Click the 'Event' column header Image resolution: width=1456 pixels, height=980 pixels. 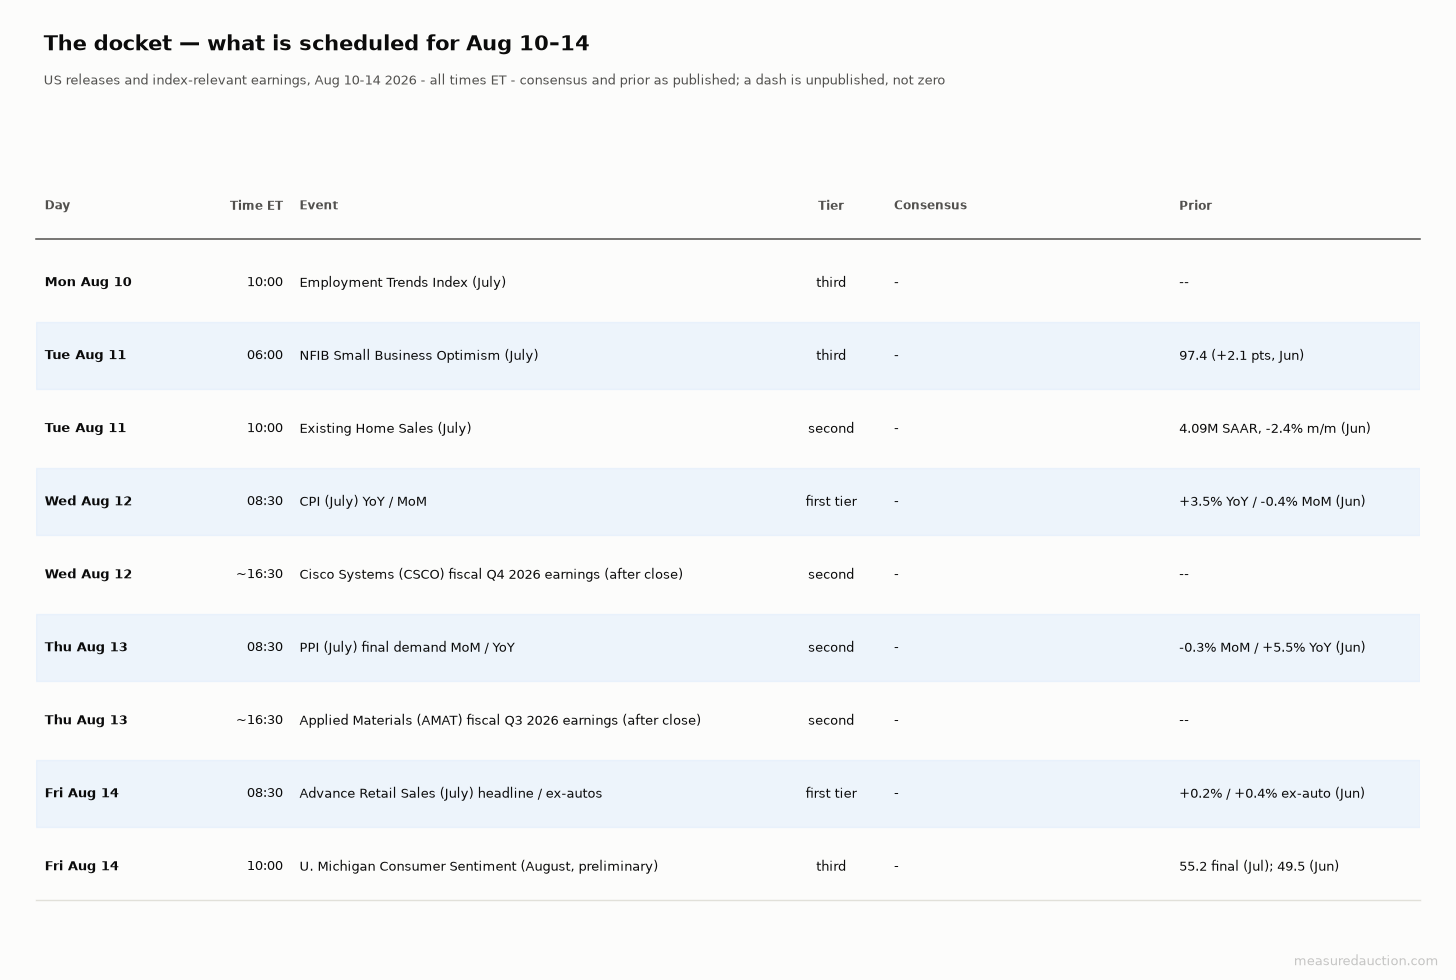pos(318,205)
